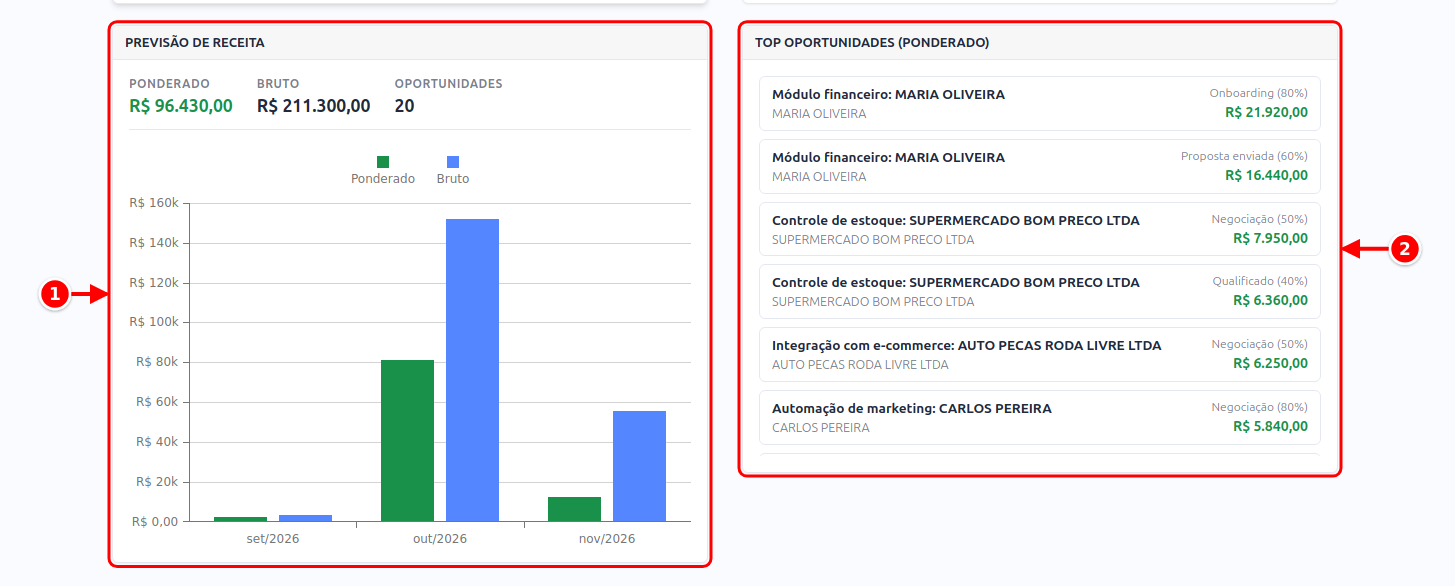This screenshot has height=586, width=1455.
Task: Select the nov/2026 blue Bruto bar
Action: [x=639, y=466]
